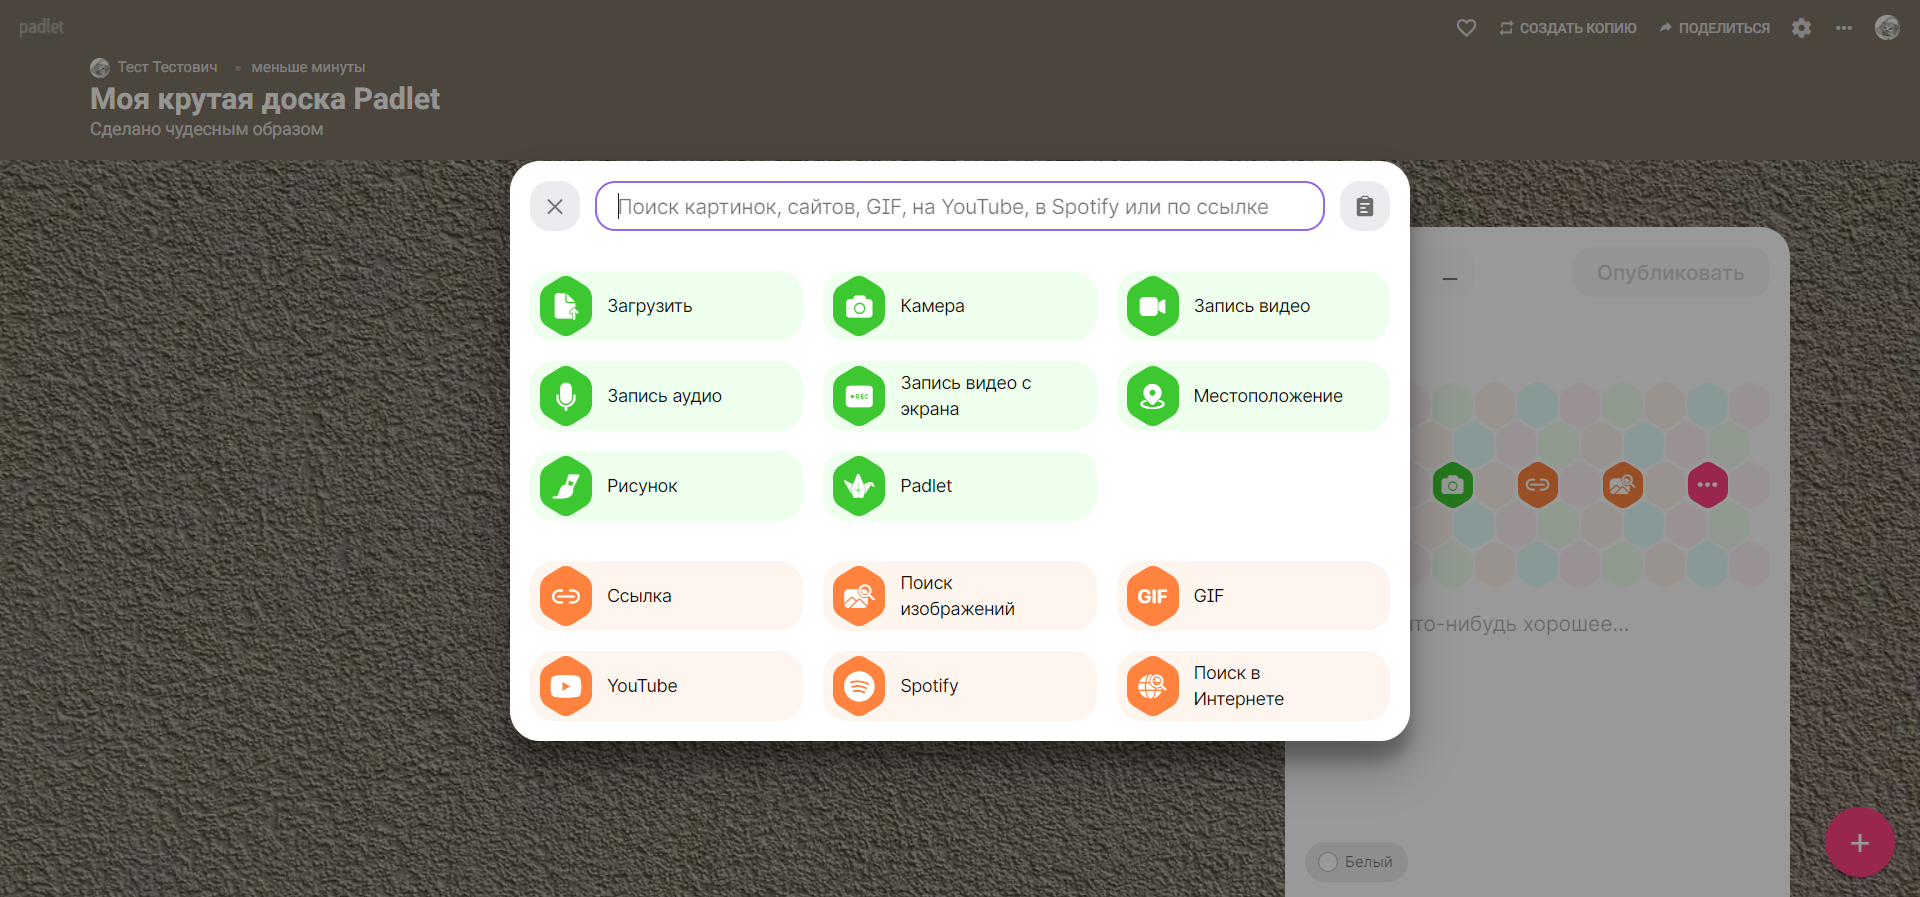1920x897 pixels.
Task: Start Запись видео option
Action: click(x=1253, y=306)
